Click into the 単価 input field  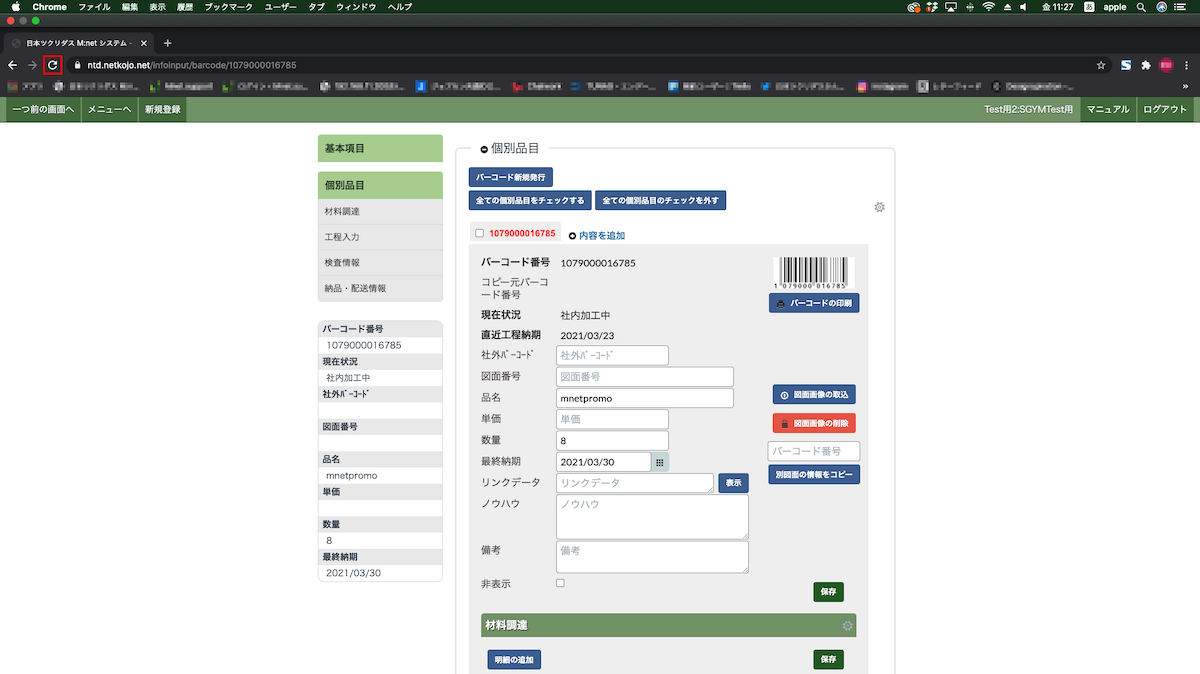tap(611, 419)
